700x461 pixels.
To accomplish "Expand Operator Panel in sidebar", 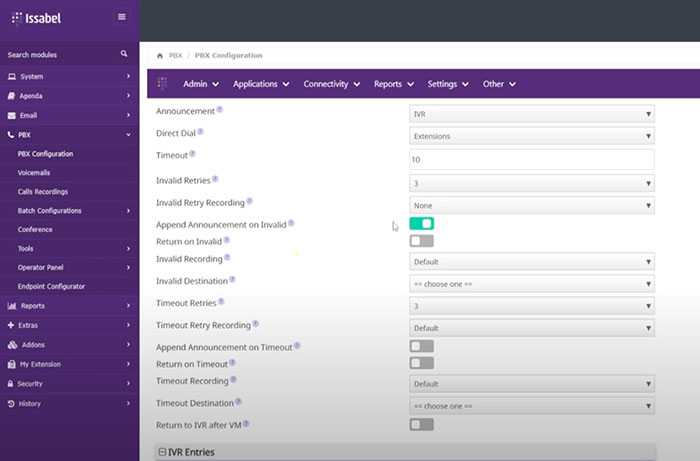I will pyautogui.click(x=70, y=267).
